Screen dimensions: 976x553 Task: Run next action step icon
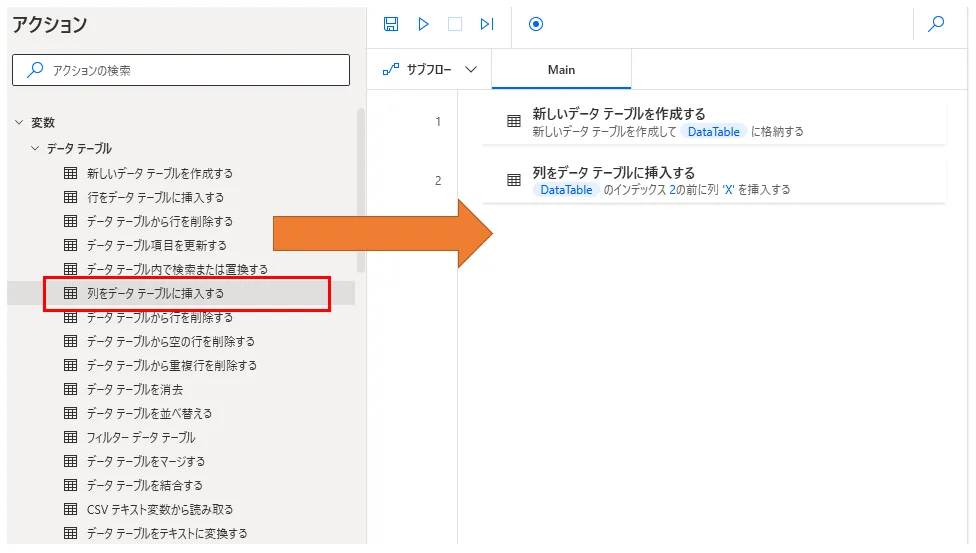click(x=487, y=24)
